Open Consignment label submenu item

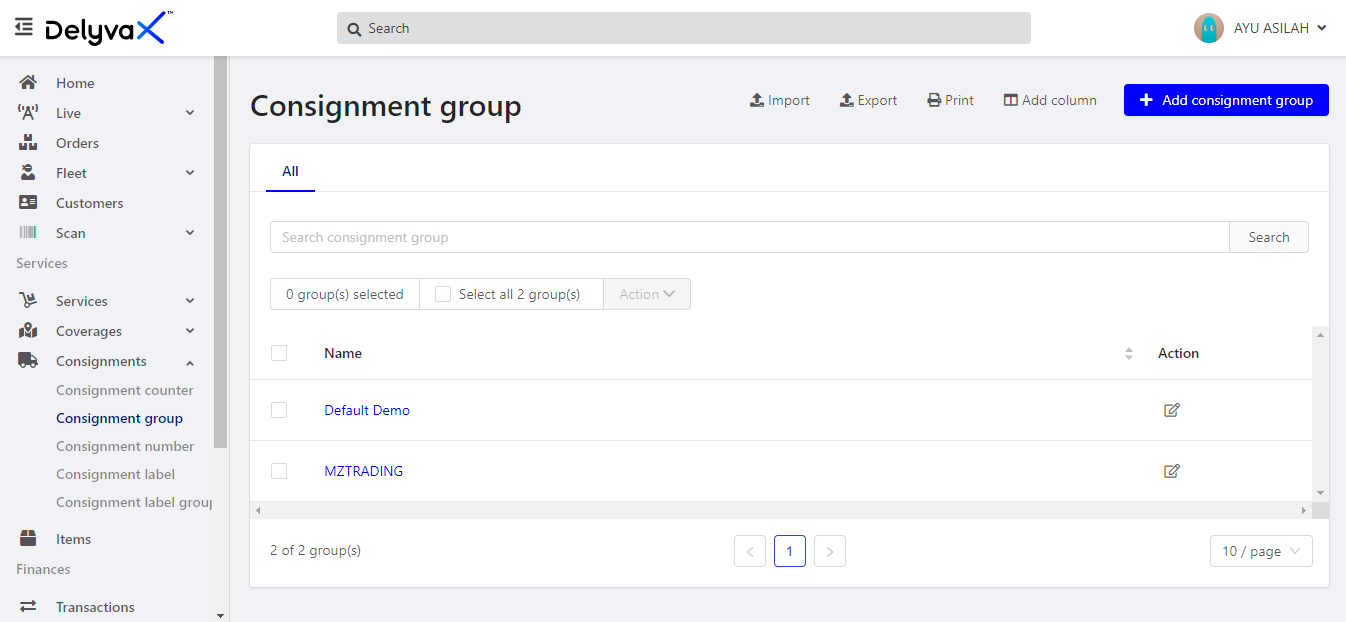115,474
